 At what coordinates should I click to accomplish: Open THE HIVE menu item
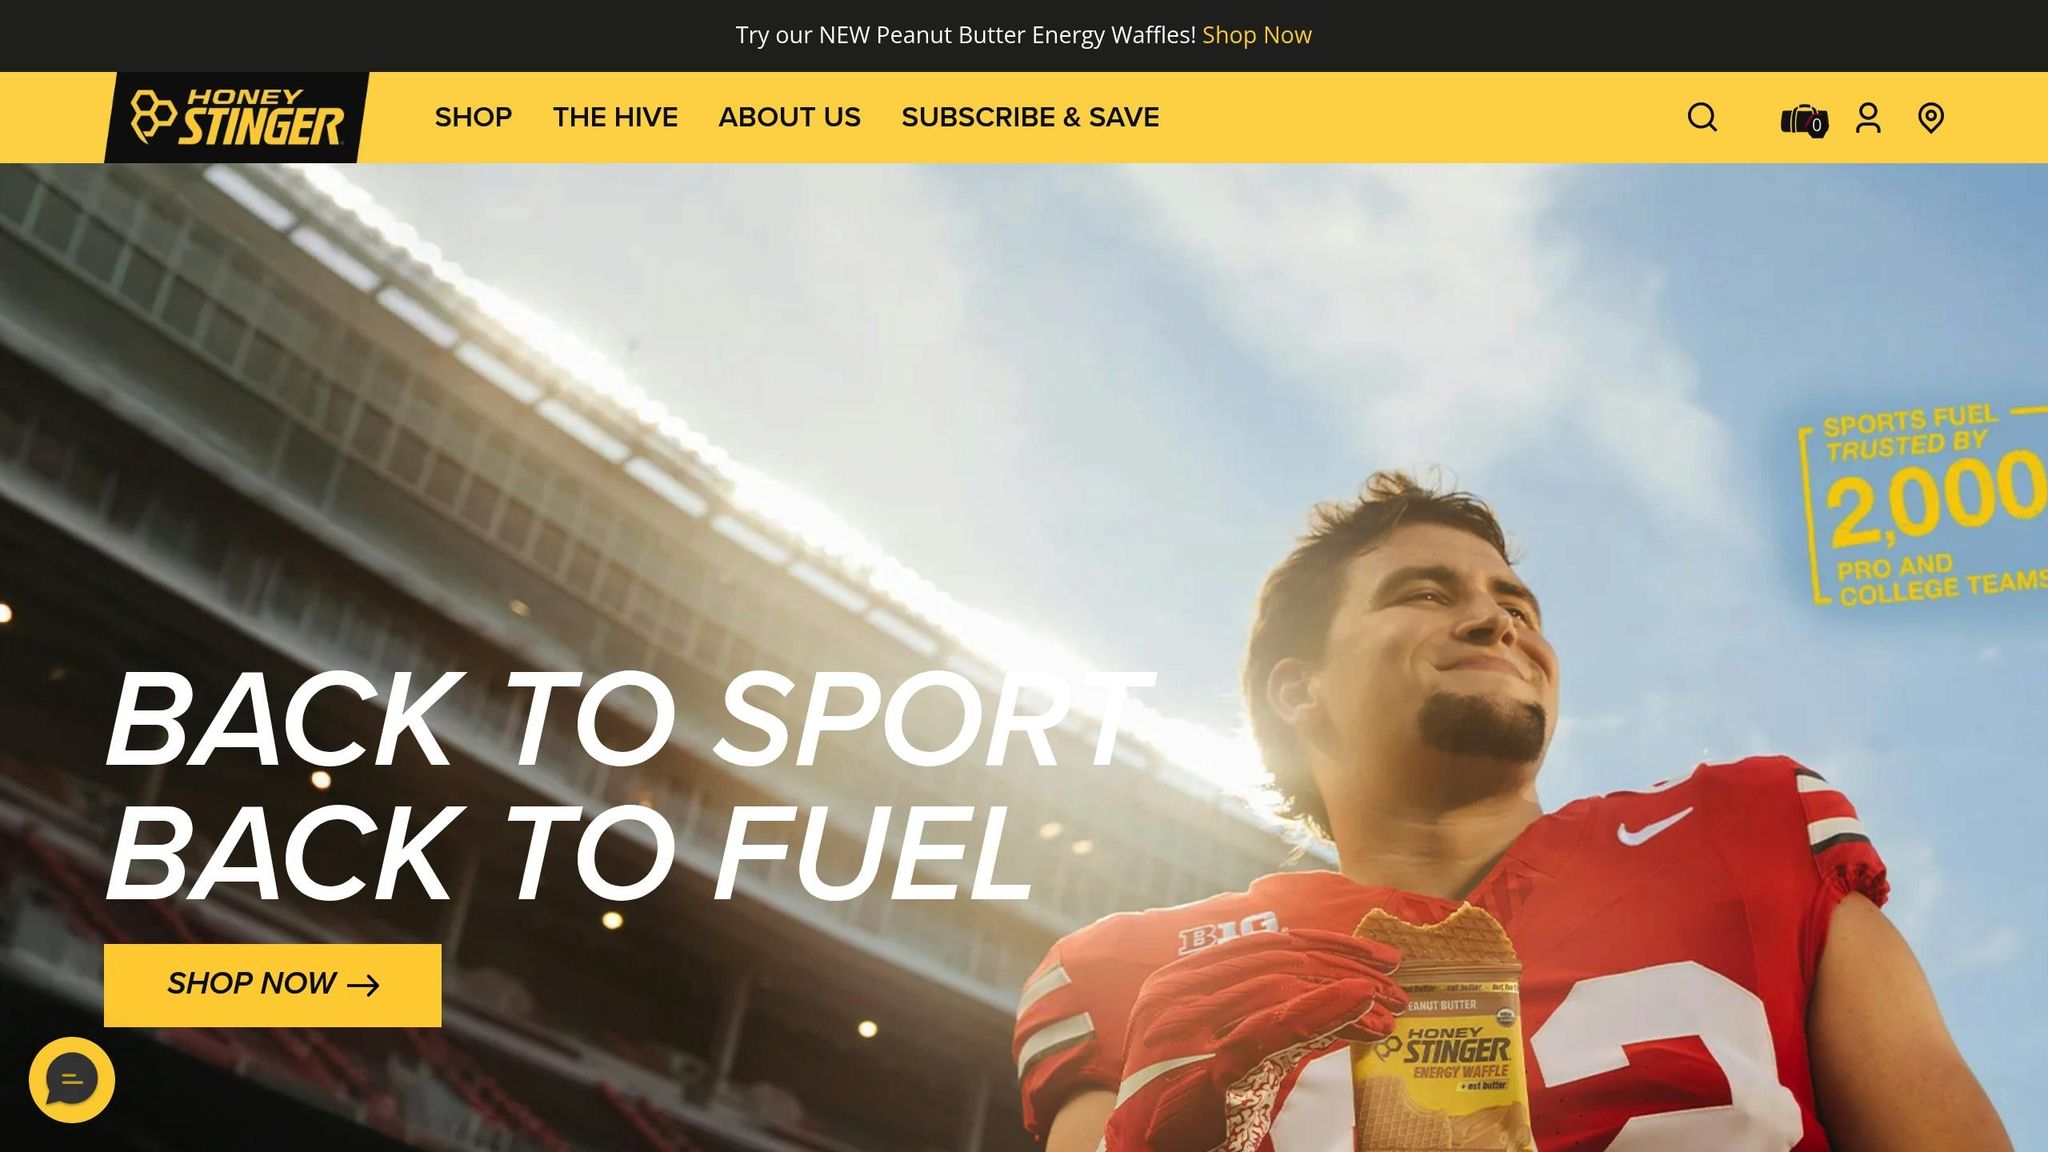[x=615, y=118]
